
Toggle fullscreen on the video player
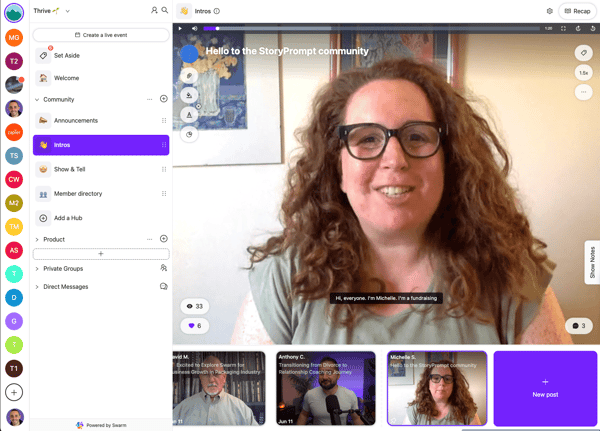pos(563,28)
